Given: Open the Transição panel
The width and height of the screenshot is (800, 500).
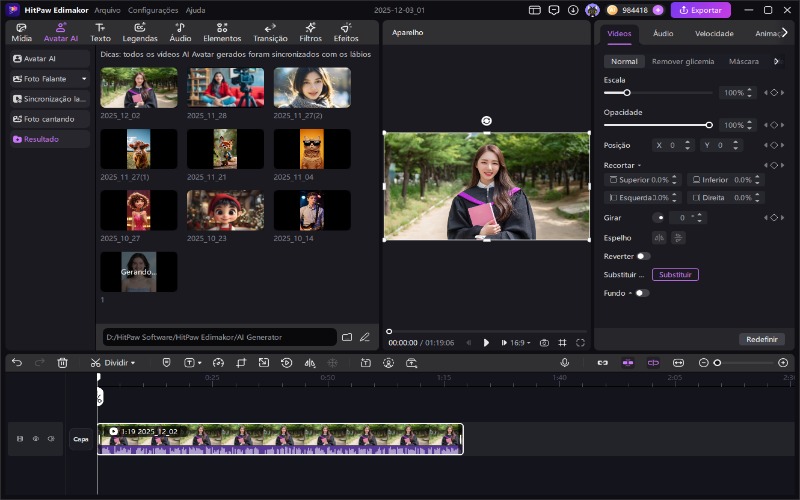Looking at the screenshot, I should [x=270, y=32].
